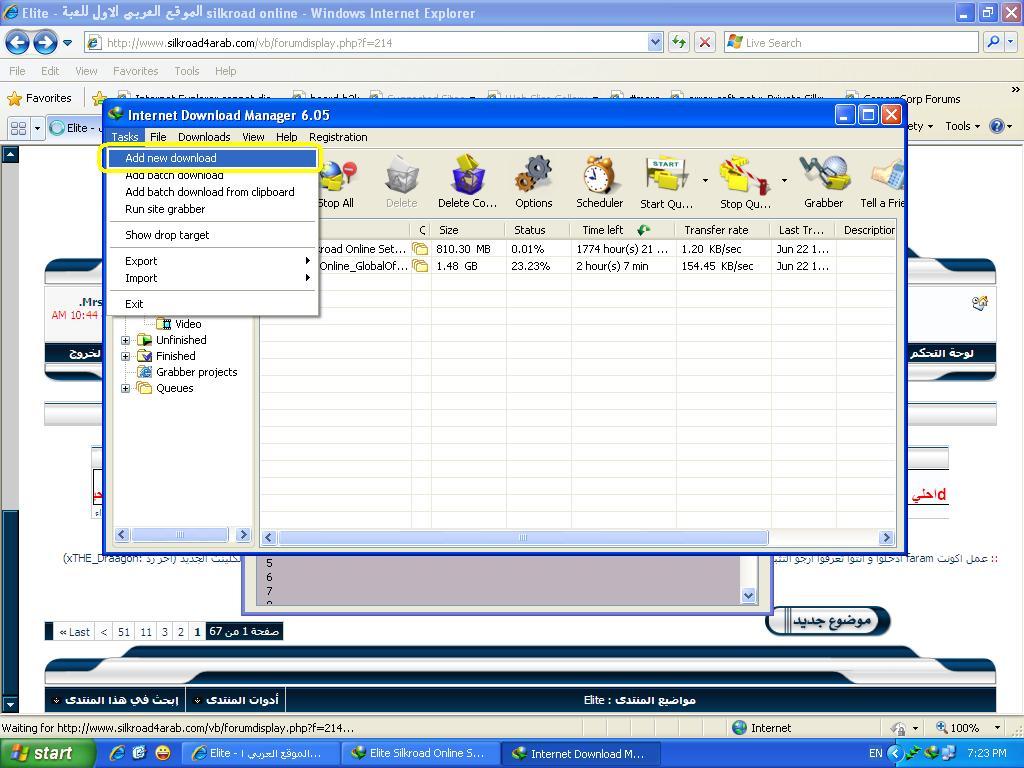Image resolution: width=1024 pixels, height=768 pixels.
Task: Click the Stop All toolbar icon in IDM
Action: click(338, 176)
